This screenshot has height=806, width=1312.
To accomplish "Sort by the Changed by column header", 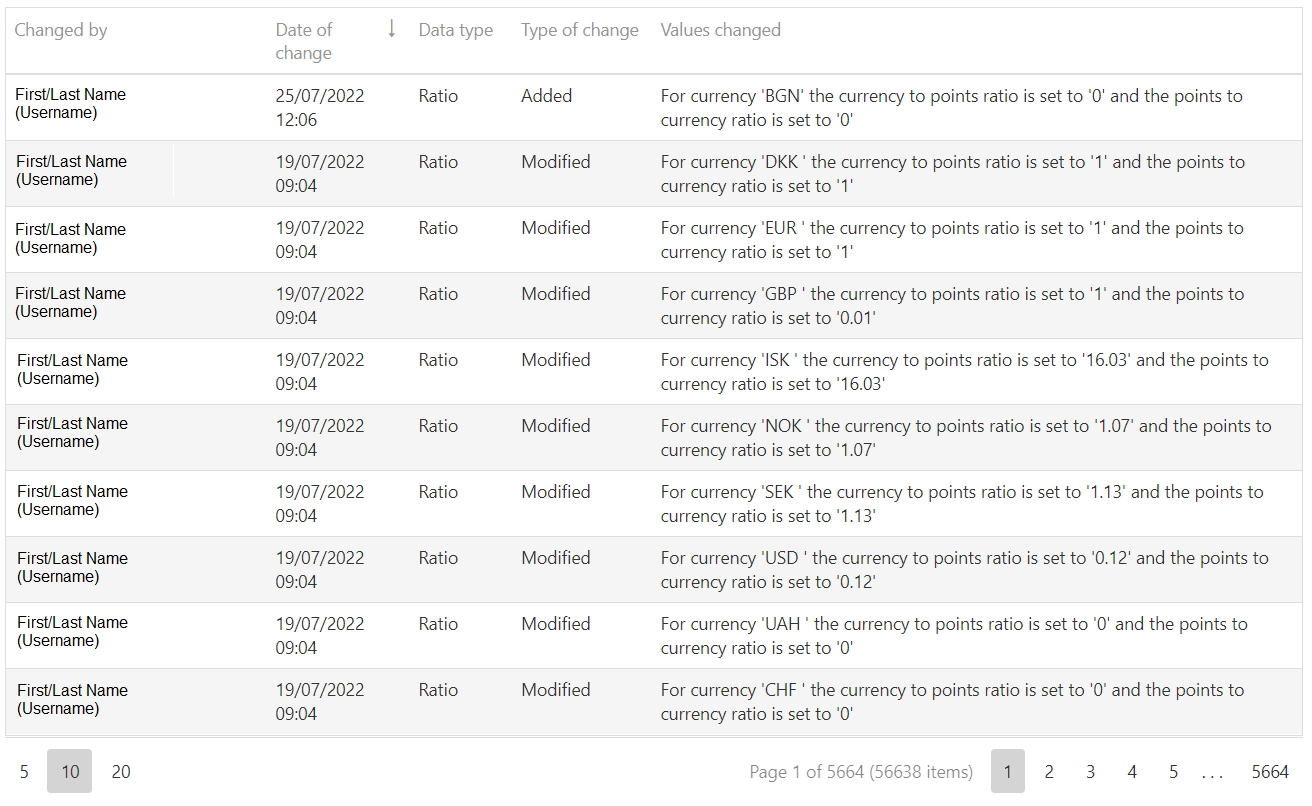I will [61, 30].
